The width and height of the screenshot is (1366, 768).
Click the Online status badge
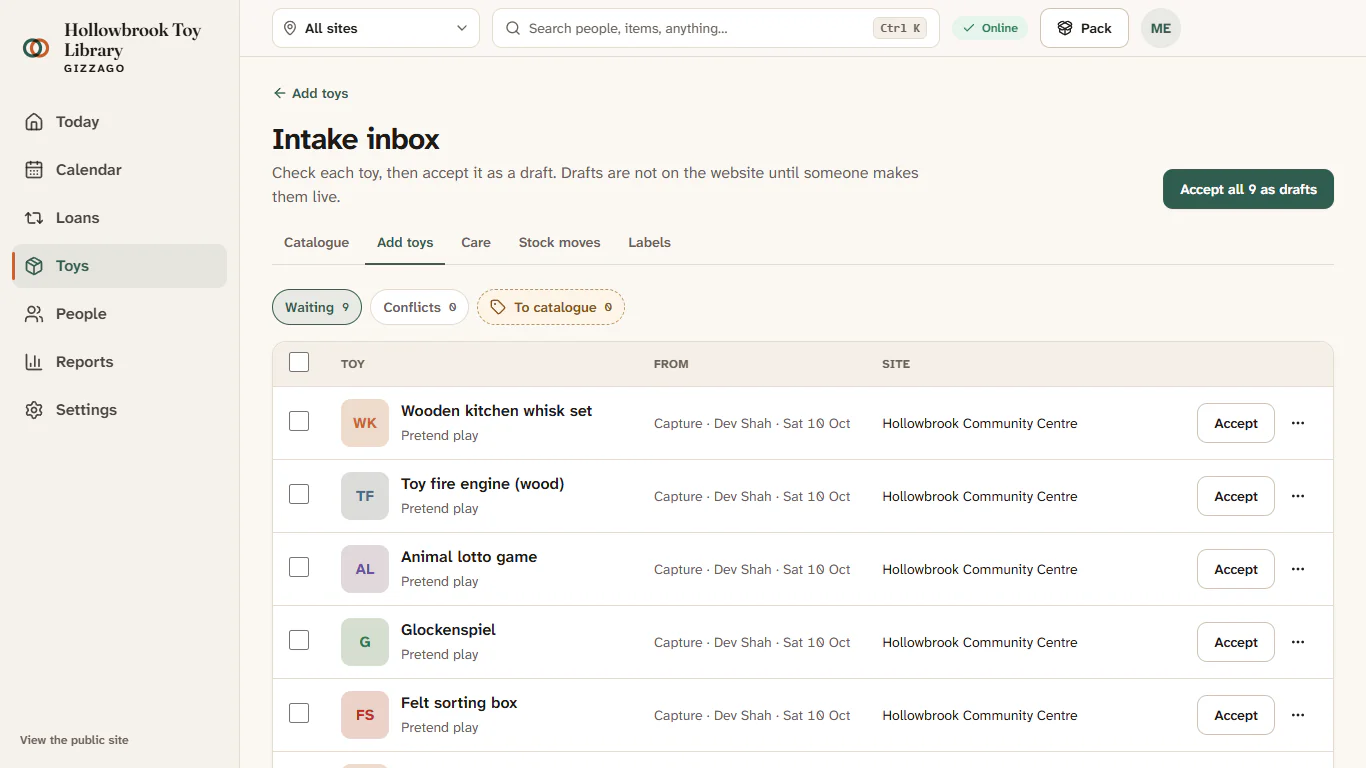(x=990, y=28)
